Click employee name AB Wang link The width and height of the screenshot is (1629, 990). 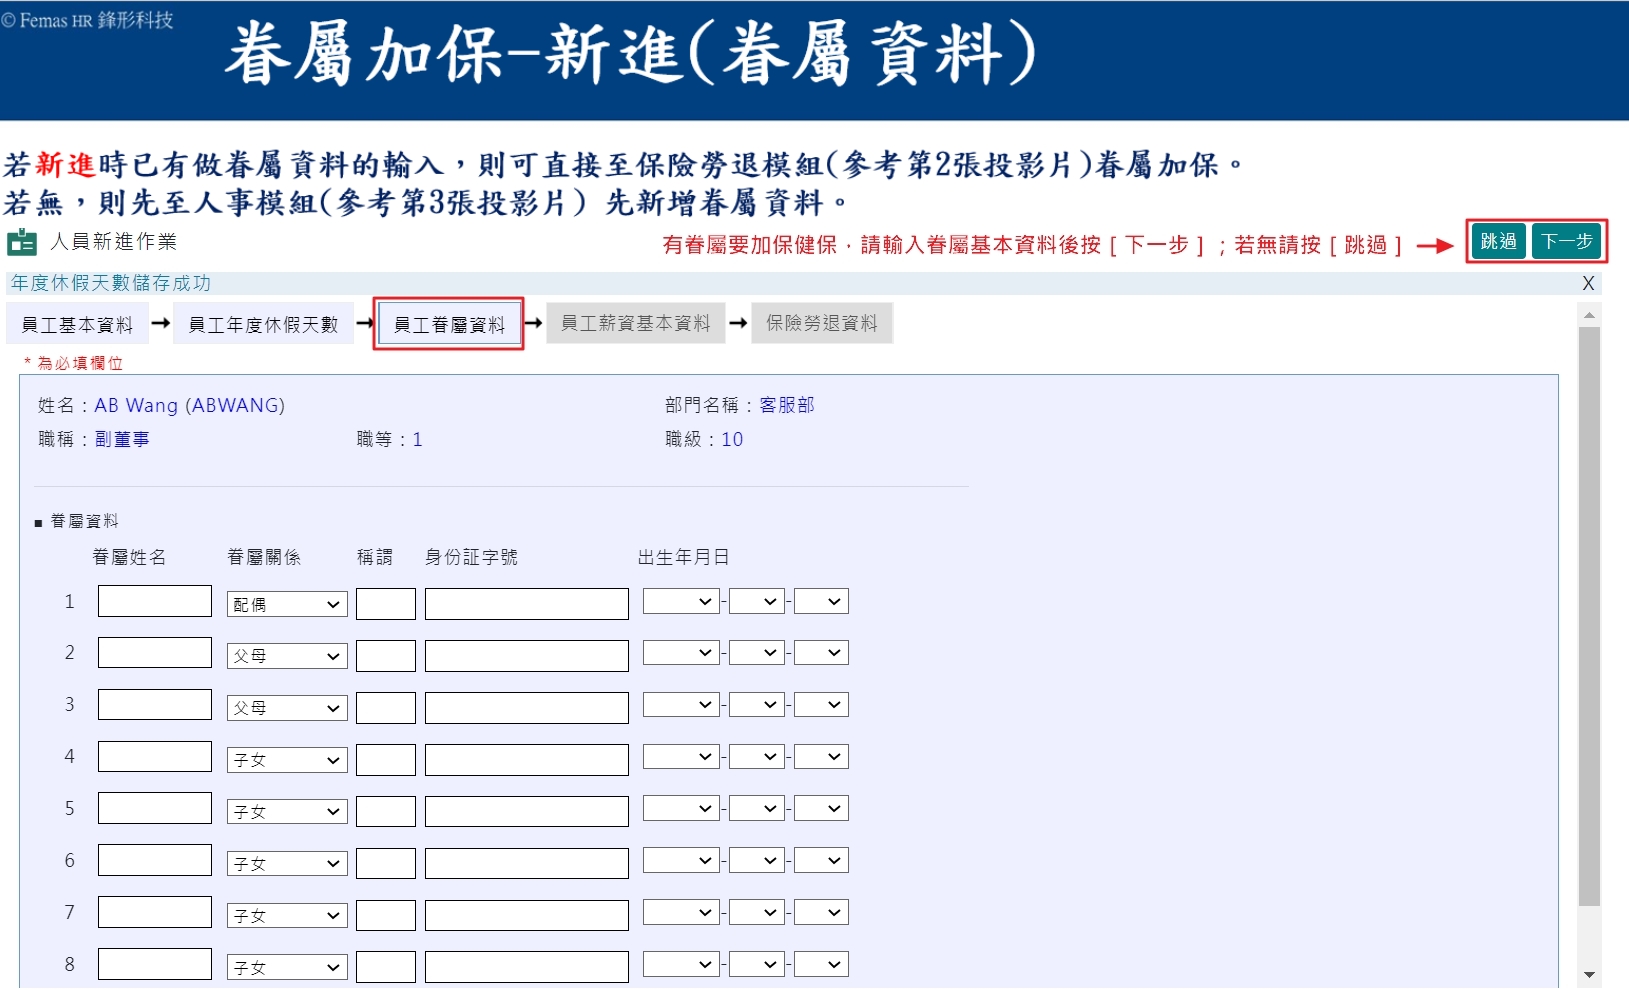point(194,405)
